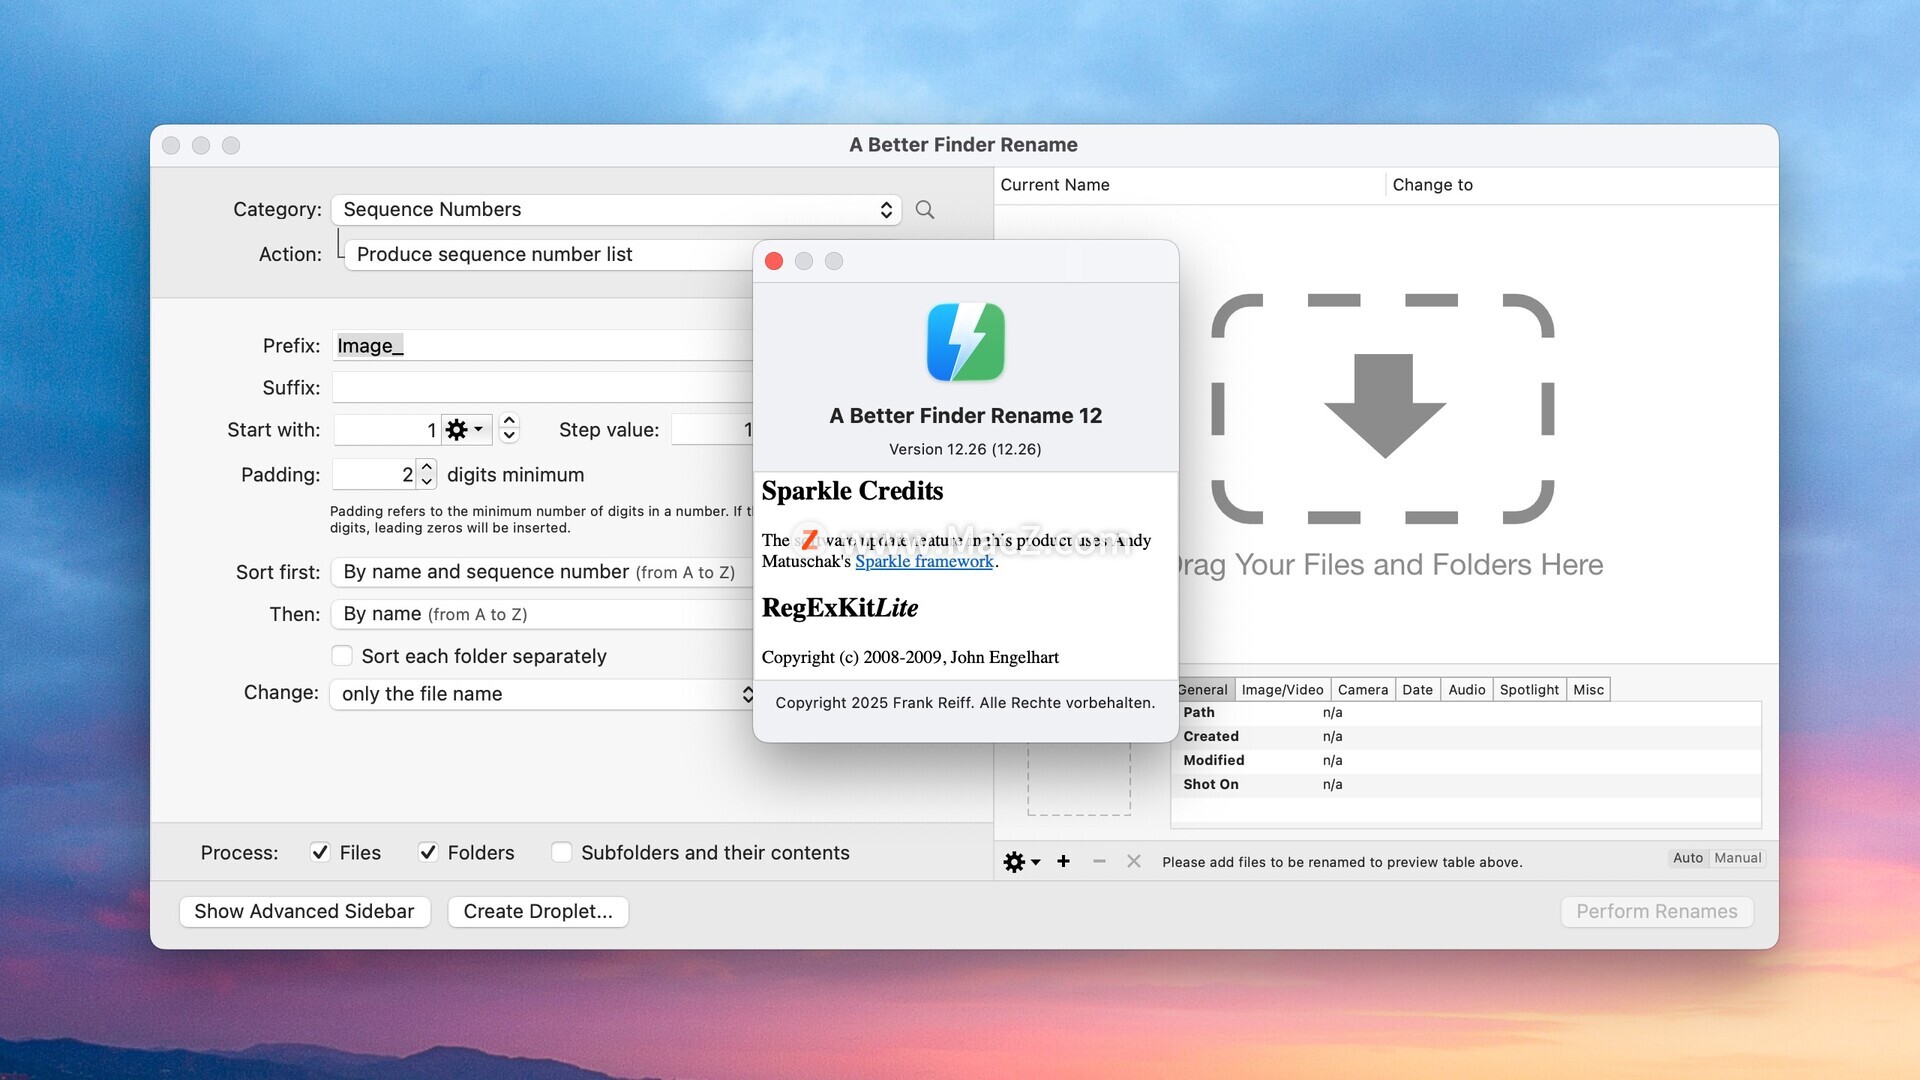The width and height of the screenshot is (1920, 1080).
Task: Uncheck the Files checkbox
Action: pos(320,852)
